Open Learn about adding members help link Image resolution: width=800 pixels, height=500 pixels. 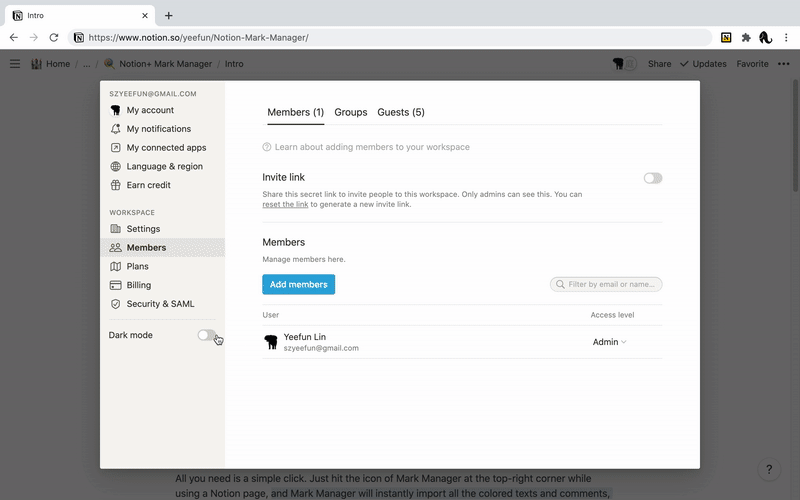point(366,147)
